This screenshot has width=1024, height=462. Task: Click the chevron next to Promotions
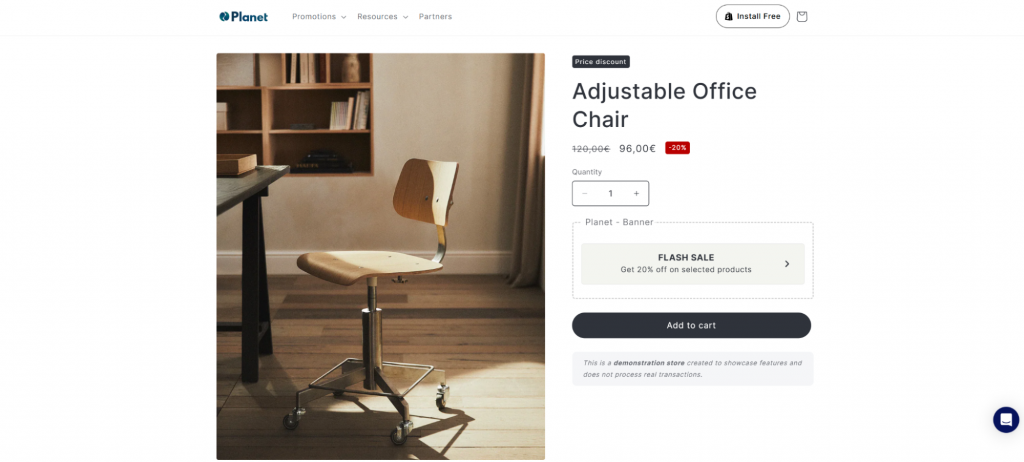coord(344,17)
